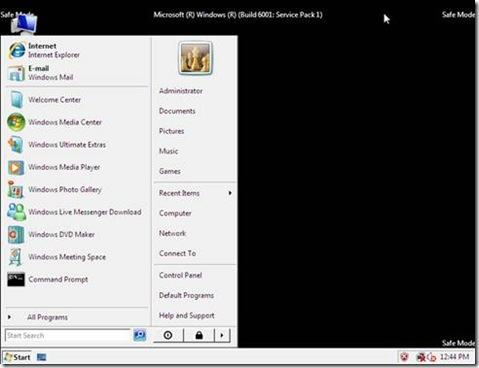Open Computer
Viewport: 479px width, 368px height.
pos(175,213)
